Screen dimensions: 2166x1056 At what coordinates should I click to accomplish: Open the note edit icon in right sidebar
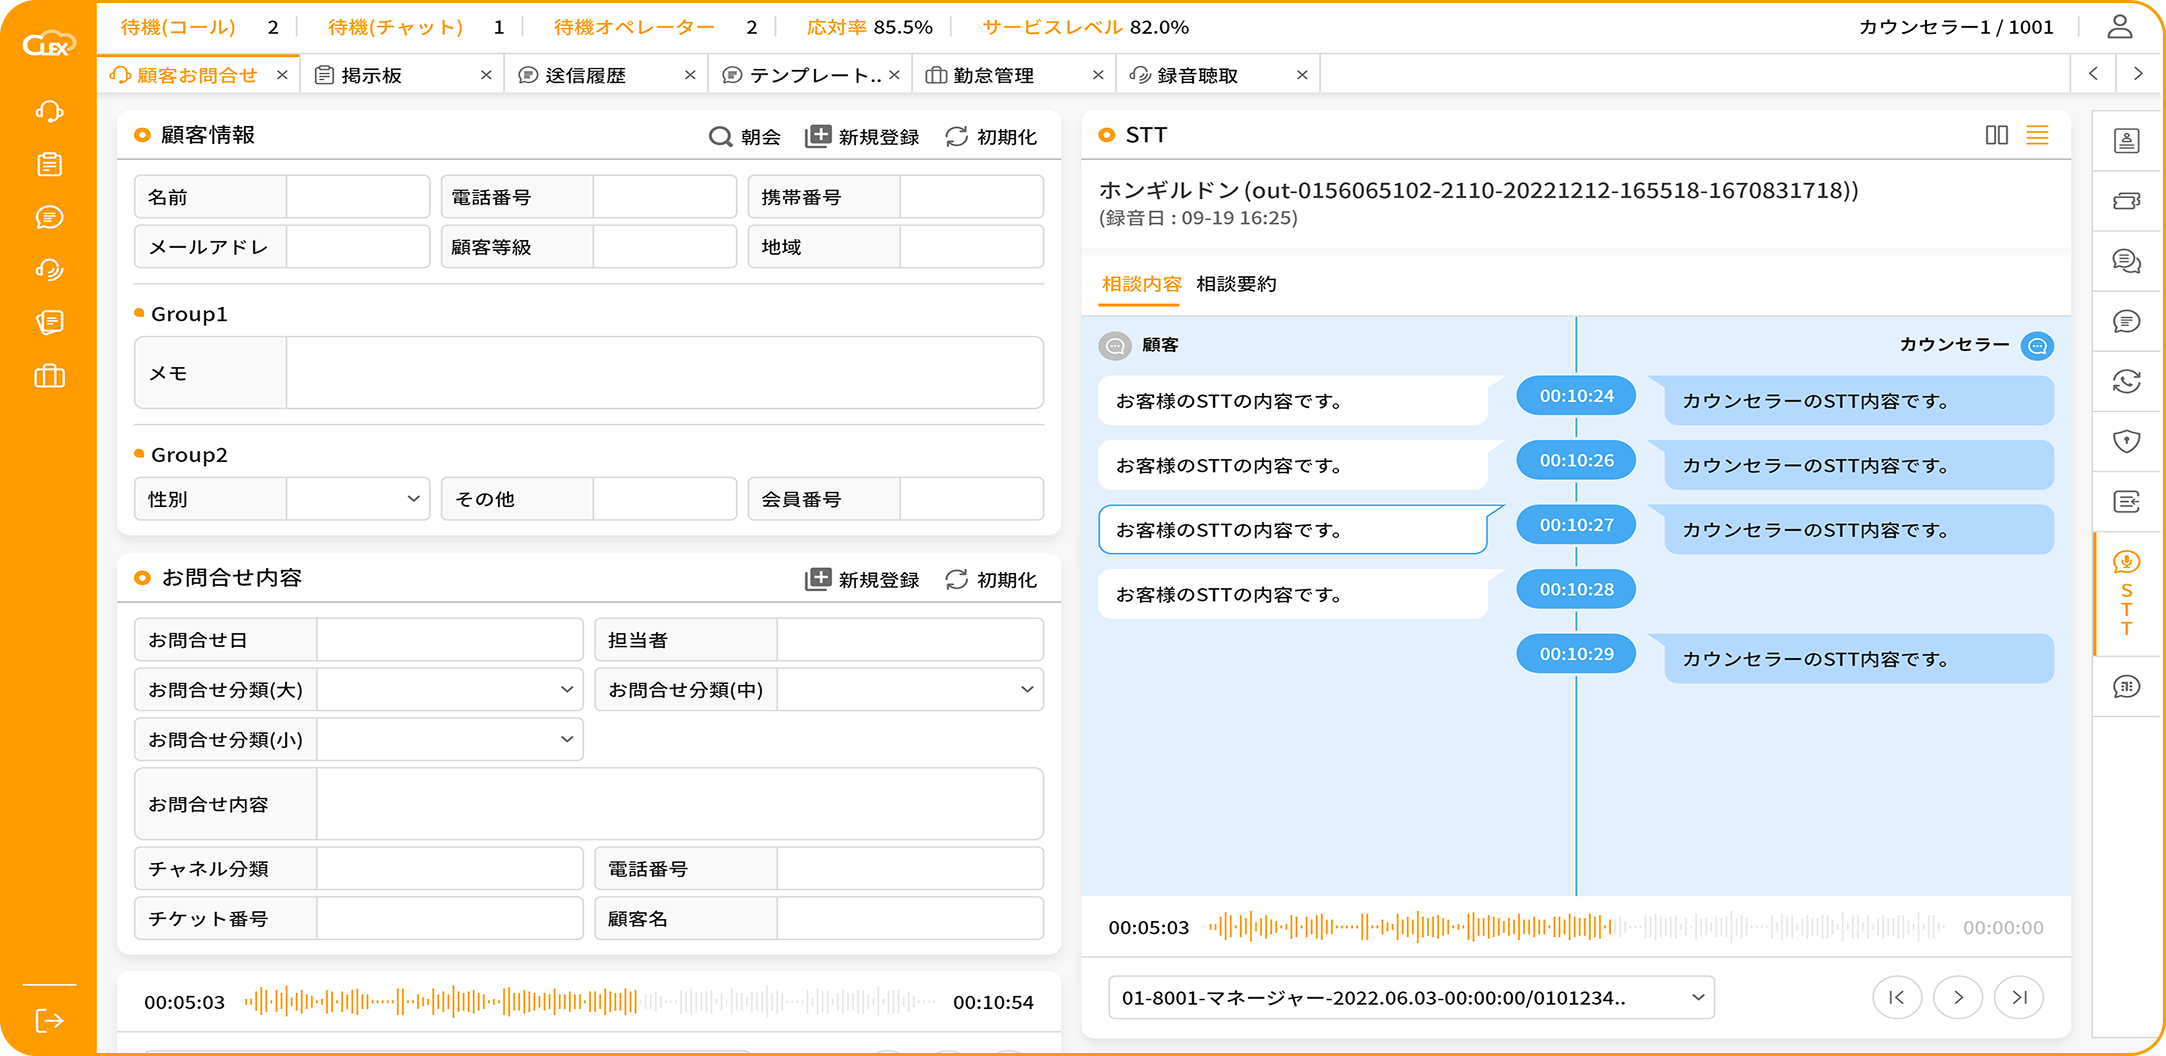pyautogui.click(x=2126, y=501)
